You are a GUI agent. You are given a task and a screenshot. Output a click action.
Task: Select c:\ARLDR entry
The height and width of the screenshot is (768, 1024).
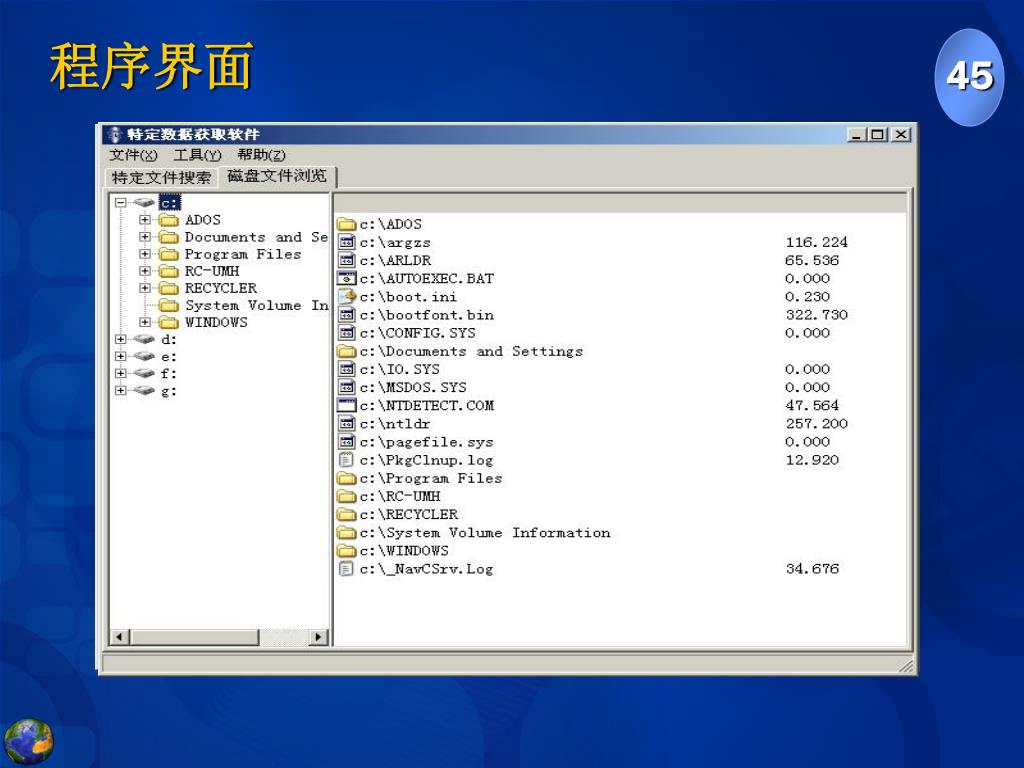point(395,261)
